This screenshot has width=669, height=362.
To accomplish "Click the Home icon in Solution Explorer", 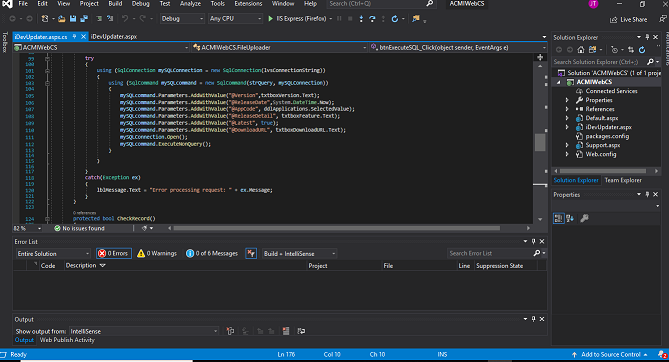I will pyautogui.click(x=581, y=50).
